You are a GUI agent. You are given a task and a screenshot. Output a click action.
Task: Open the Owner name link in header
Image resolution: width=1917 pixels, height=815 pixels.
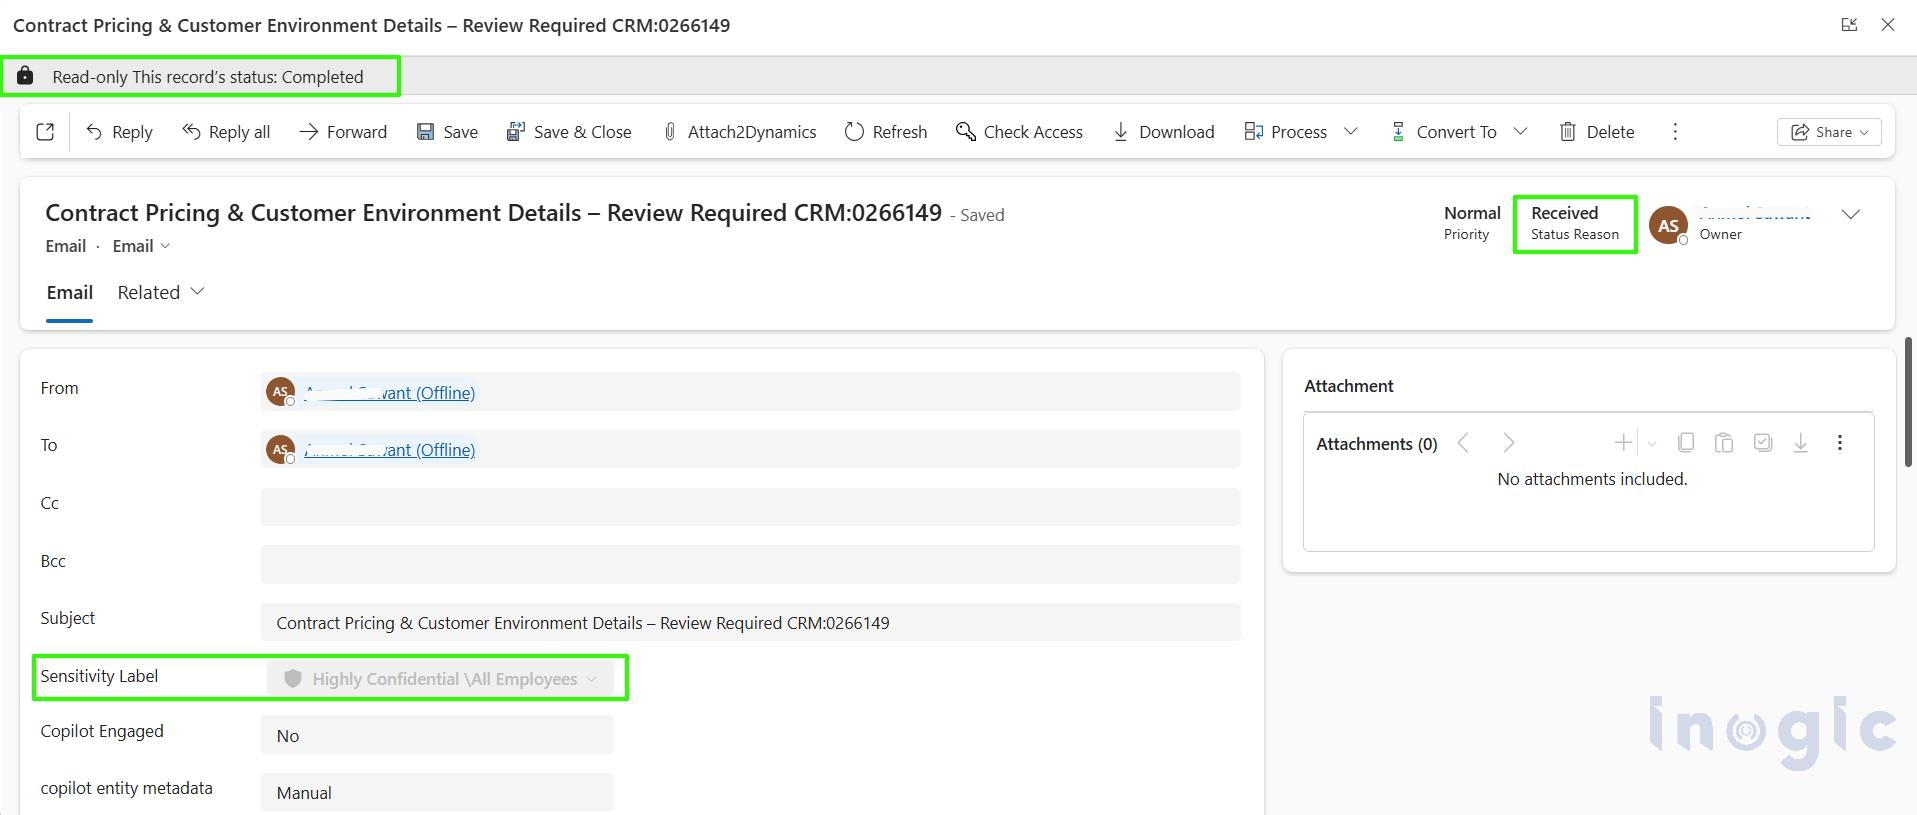pyautogui.click(x=1755, y=213)
